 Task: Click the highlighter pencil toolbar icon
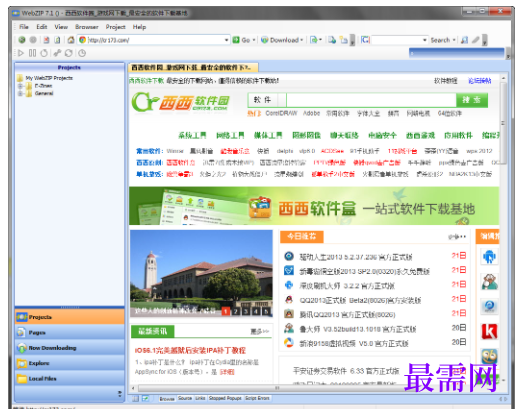(475, 40)
